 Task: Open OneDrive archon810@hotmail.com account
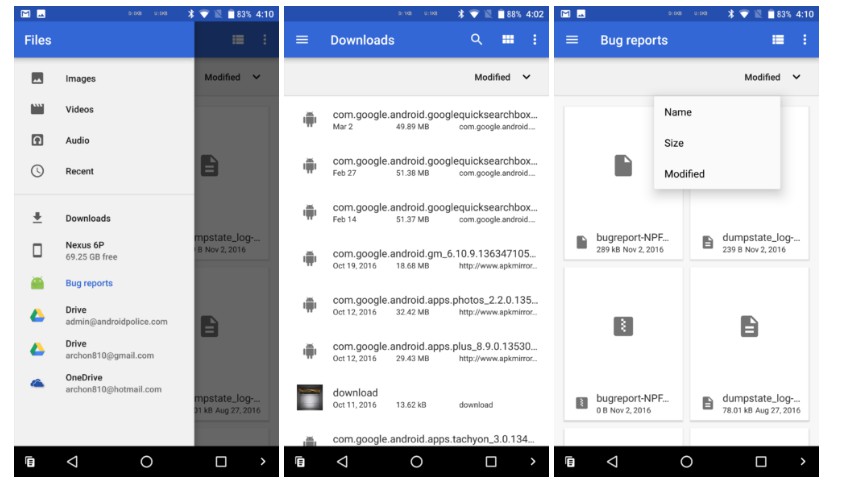point(104,383)
